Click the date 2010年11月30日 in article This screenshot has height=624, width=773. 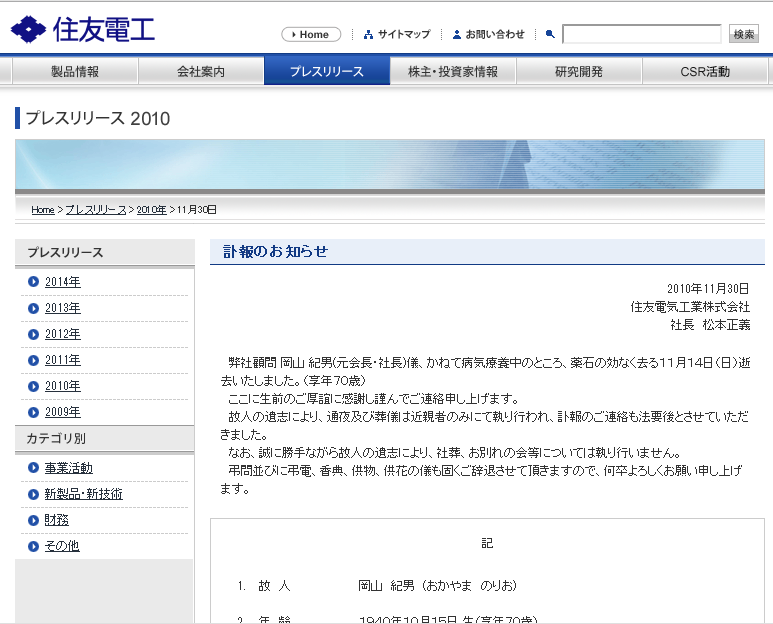(708, 288)
